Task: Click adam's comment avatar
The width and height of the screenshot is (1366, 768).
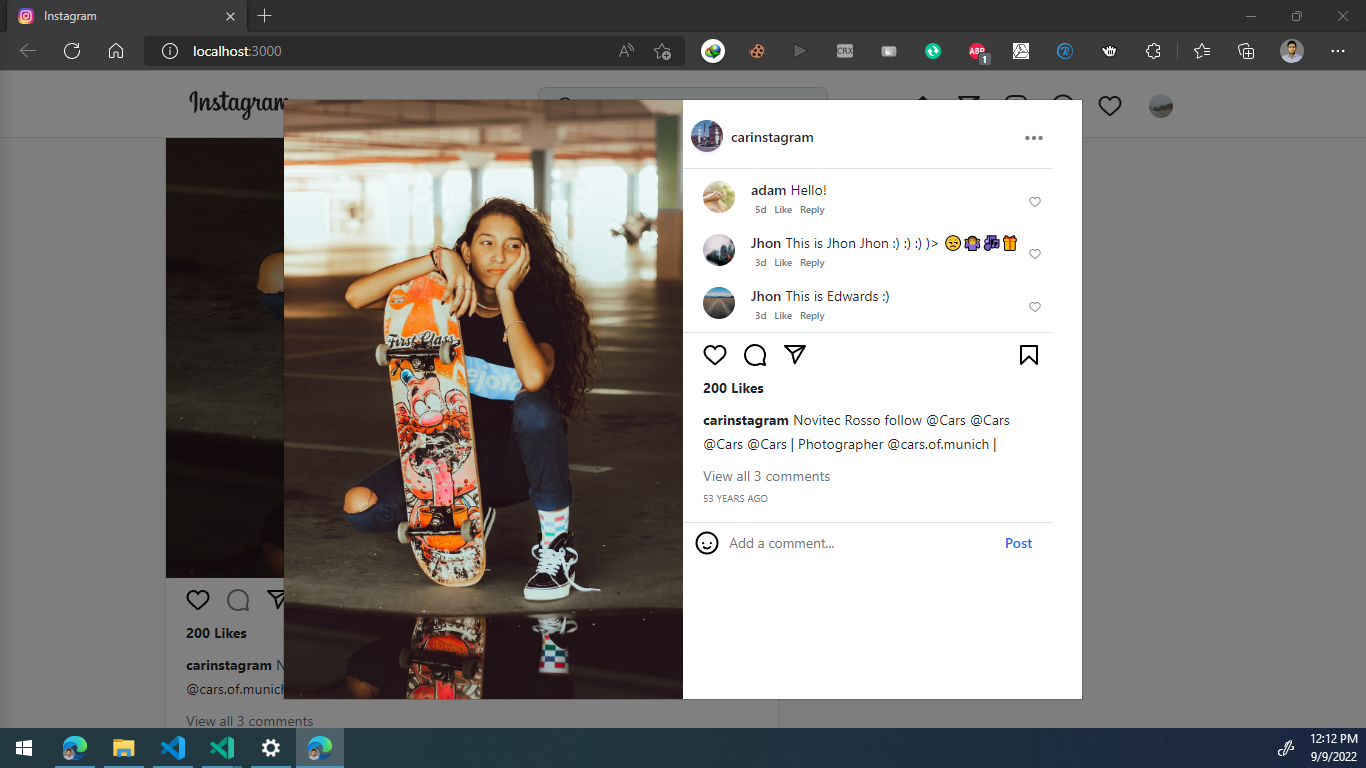Action: pos(719,197)
